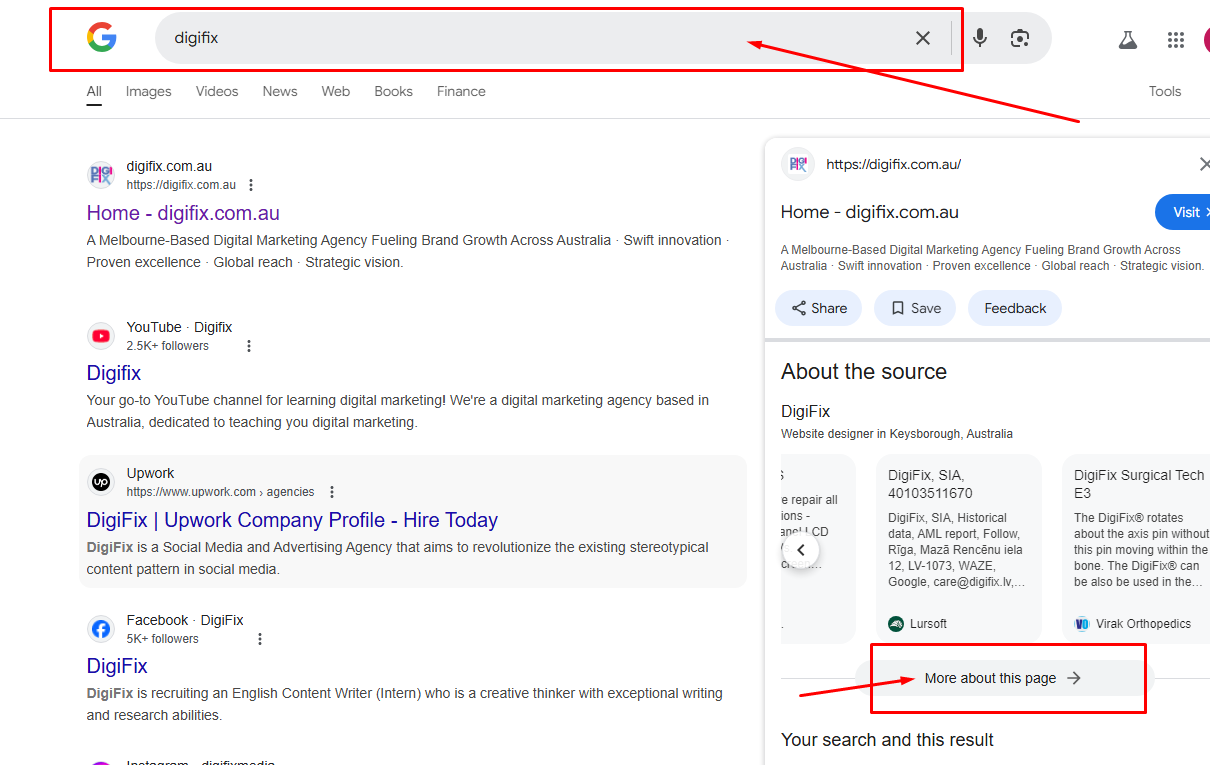This screenshot has height=765, width=1210.
Task: Open the three-dot menu for the Upwork result
Action: pos(332,492)
